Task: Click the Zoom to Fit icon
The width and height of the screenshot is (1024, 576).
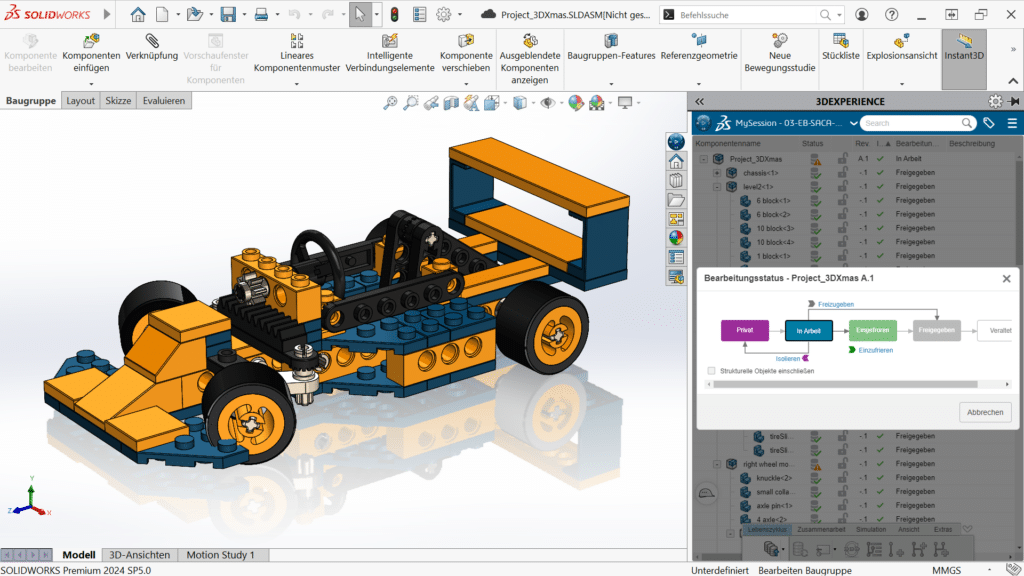Action: click(390, 103)
